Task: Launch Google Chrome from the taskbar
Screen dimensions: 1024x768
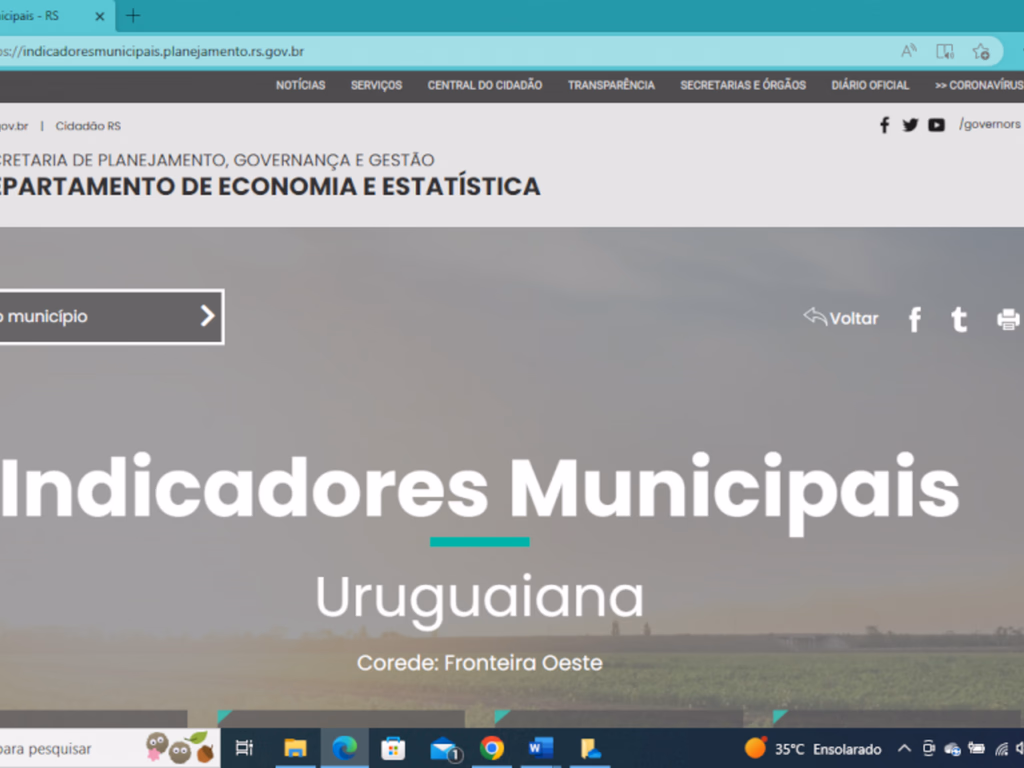Action: click(x=492, y=748)
